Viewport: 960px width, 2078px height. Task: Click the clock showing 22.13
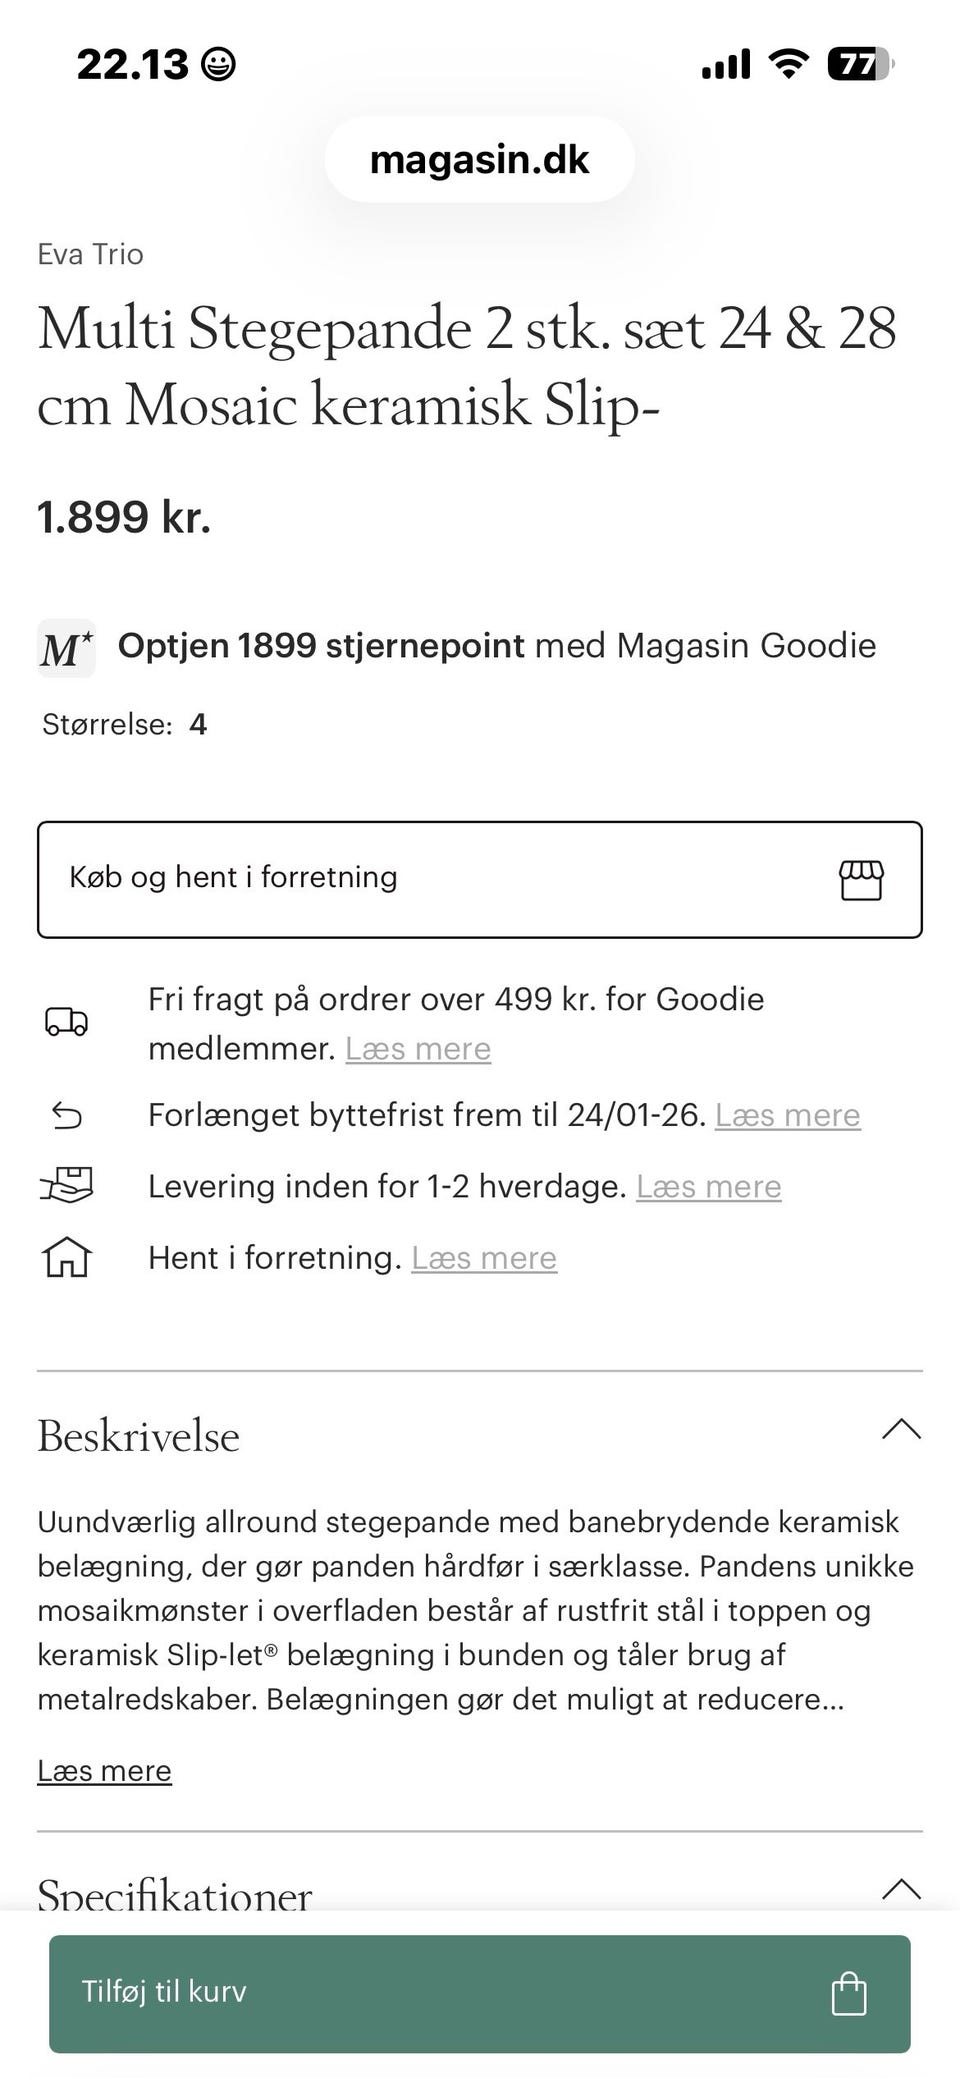tap(130, 62)
